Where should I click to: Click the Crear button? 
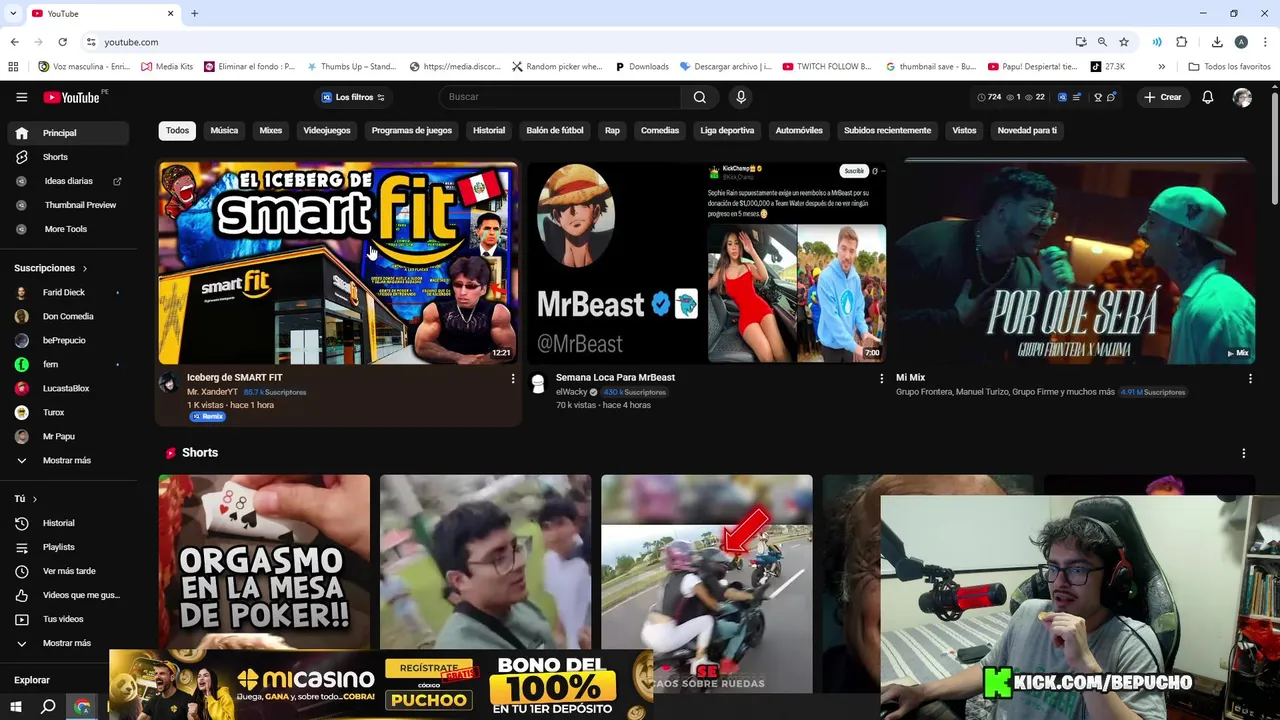pyautogui.click(x=1163, y=97)
